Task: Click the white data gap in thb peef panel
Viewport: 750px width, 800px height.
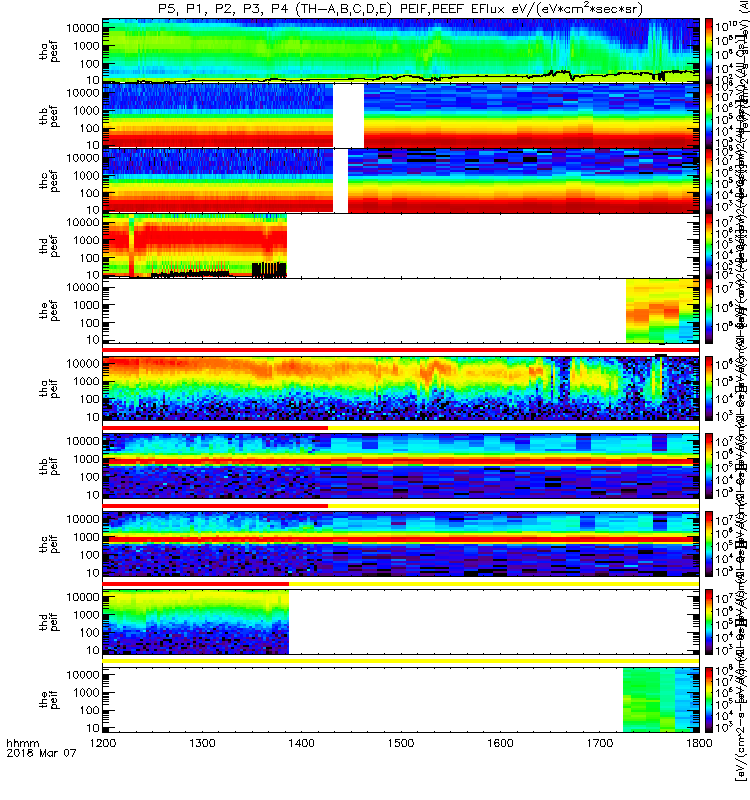Action: point(348,115)
